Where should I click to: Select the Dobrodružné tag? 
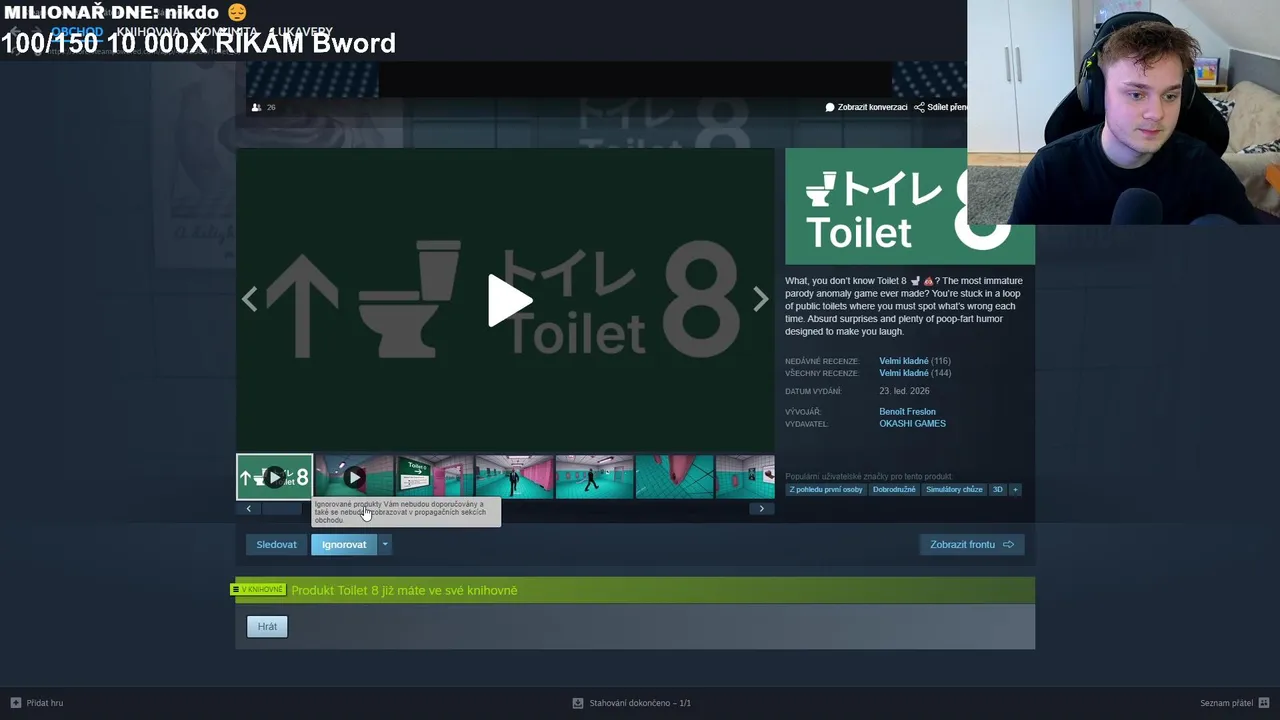click(x=894, y=490)
